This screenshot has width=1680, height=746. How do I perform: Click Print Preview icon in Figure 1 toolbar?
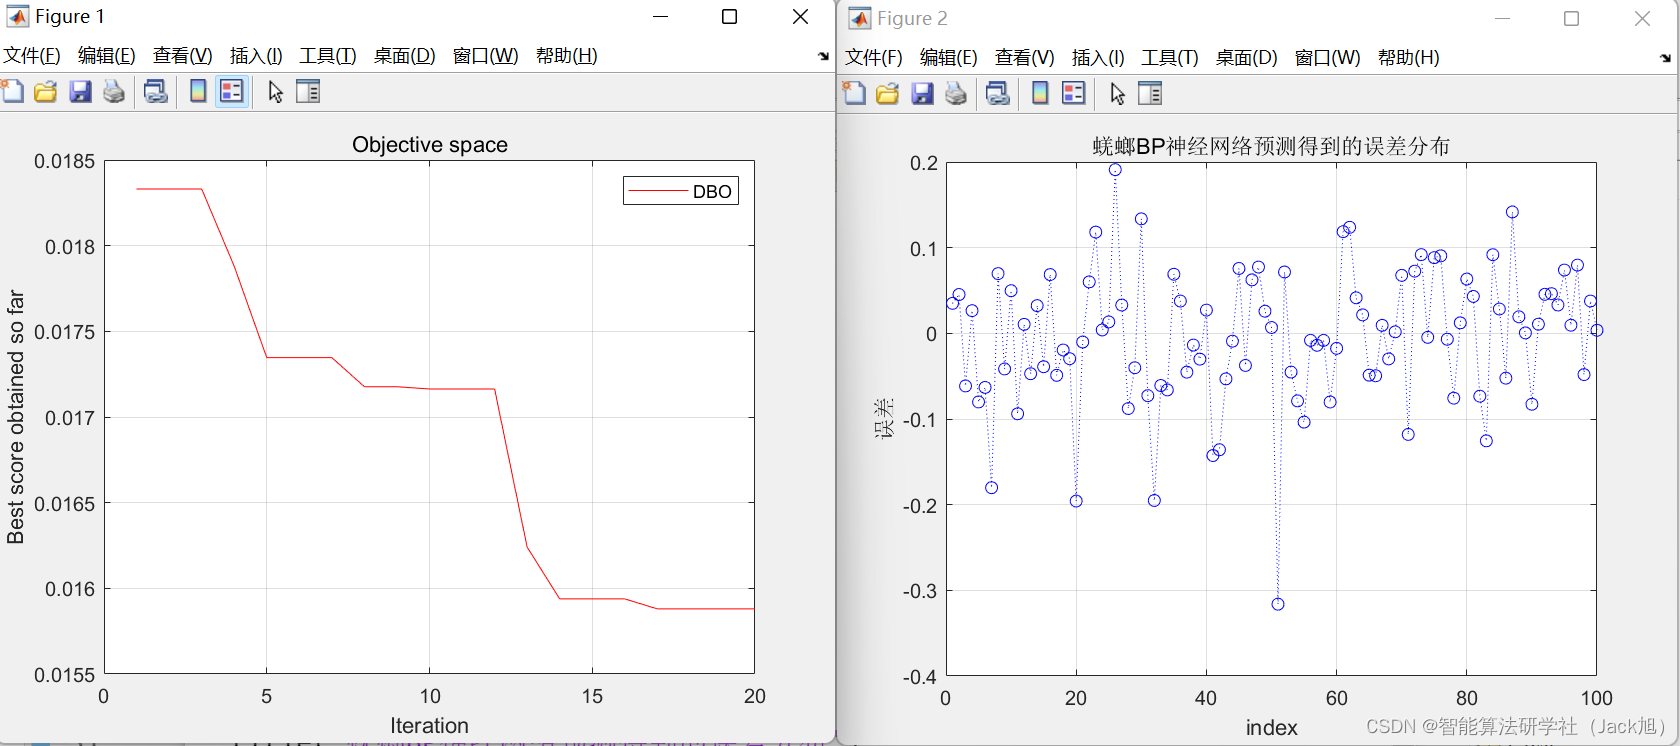pos(156,92)
